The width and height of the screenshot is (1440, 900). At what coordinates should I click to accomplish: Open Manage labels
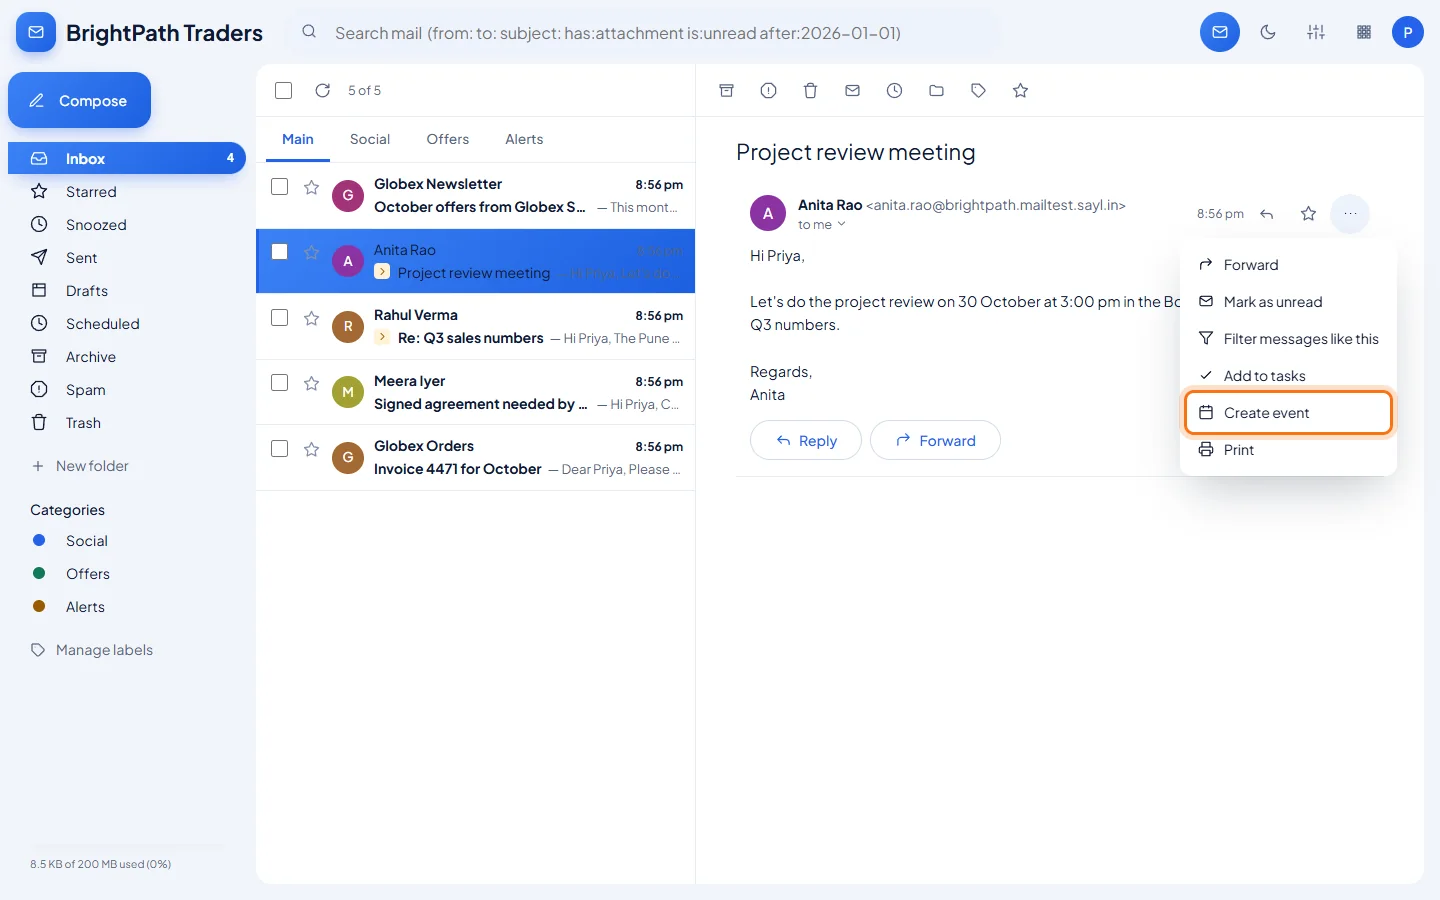pyautogui.click(x=92, y=650)
